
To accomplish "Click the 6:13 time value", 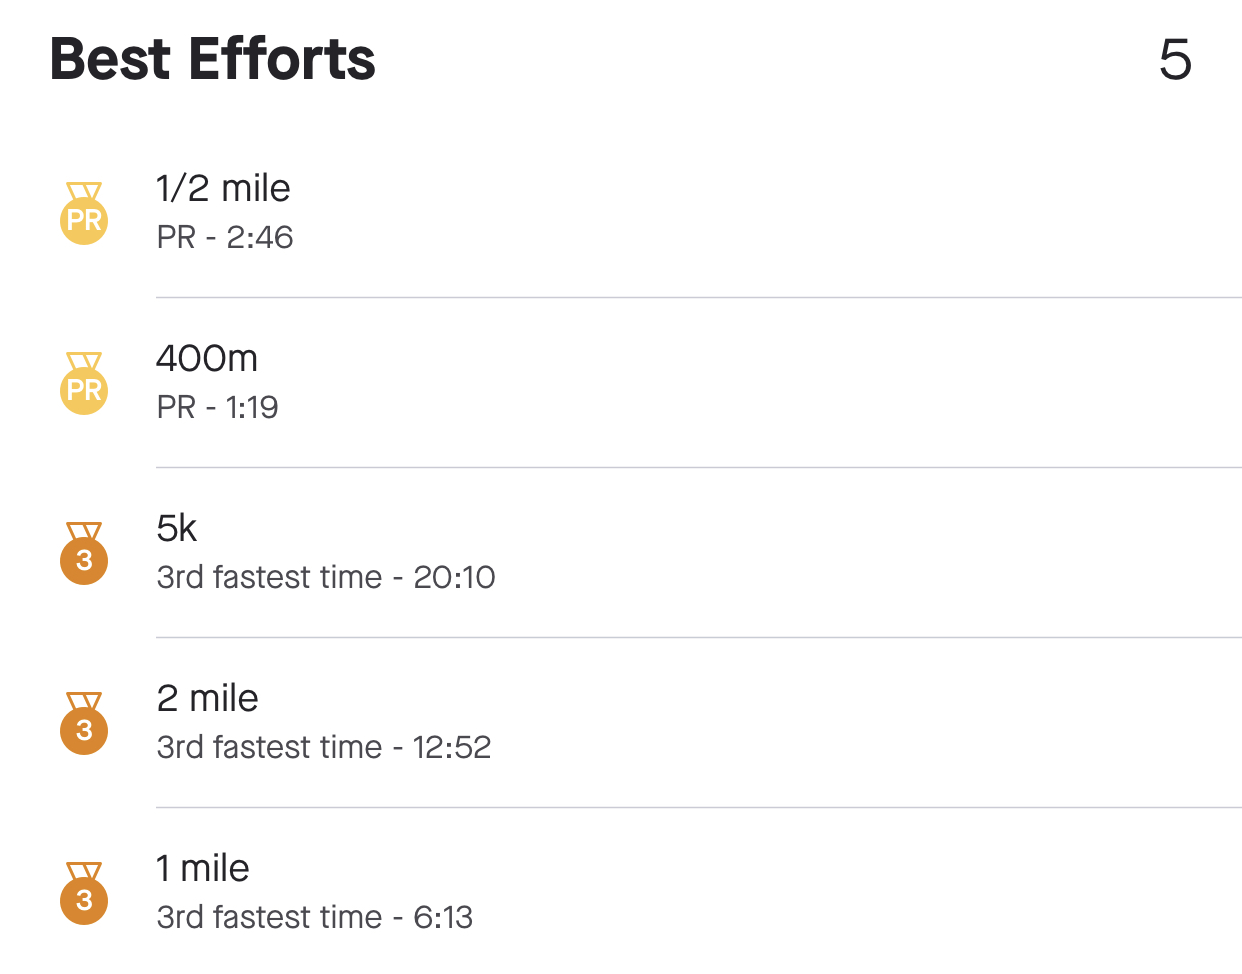I will coord(443,917).
